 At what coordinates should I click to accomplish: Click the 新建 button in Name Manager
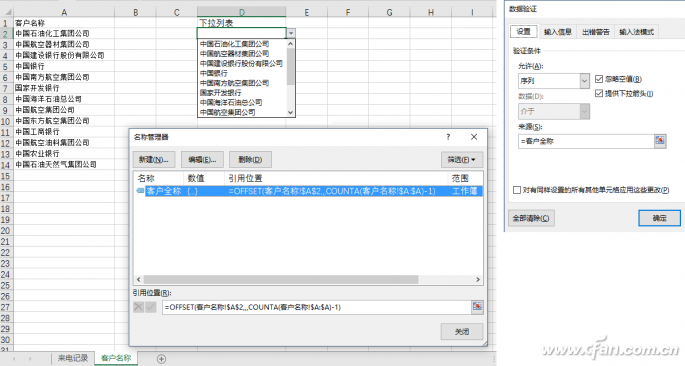click(154, 160)
